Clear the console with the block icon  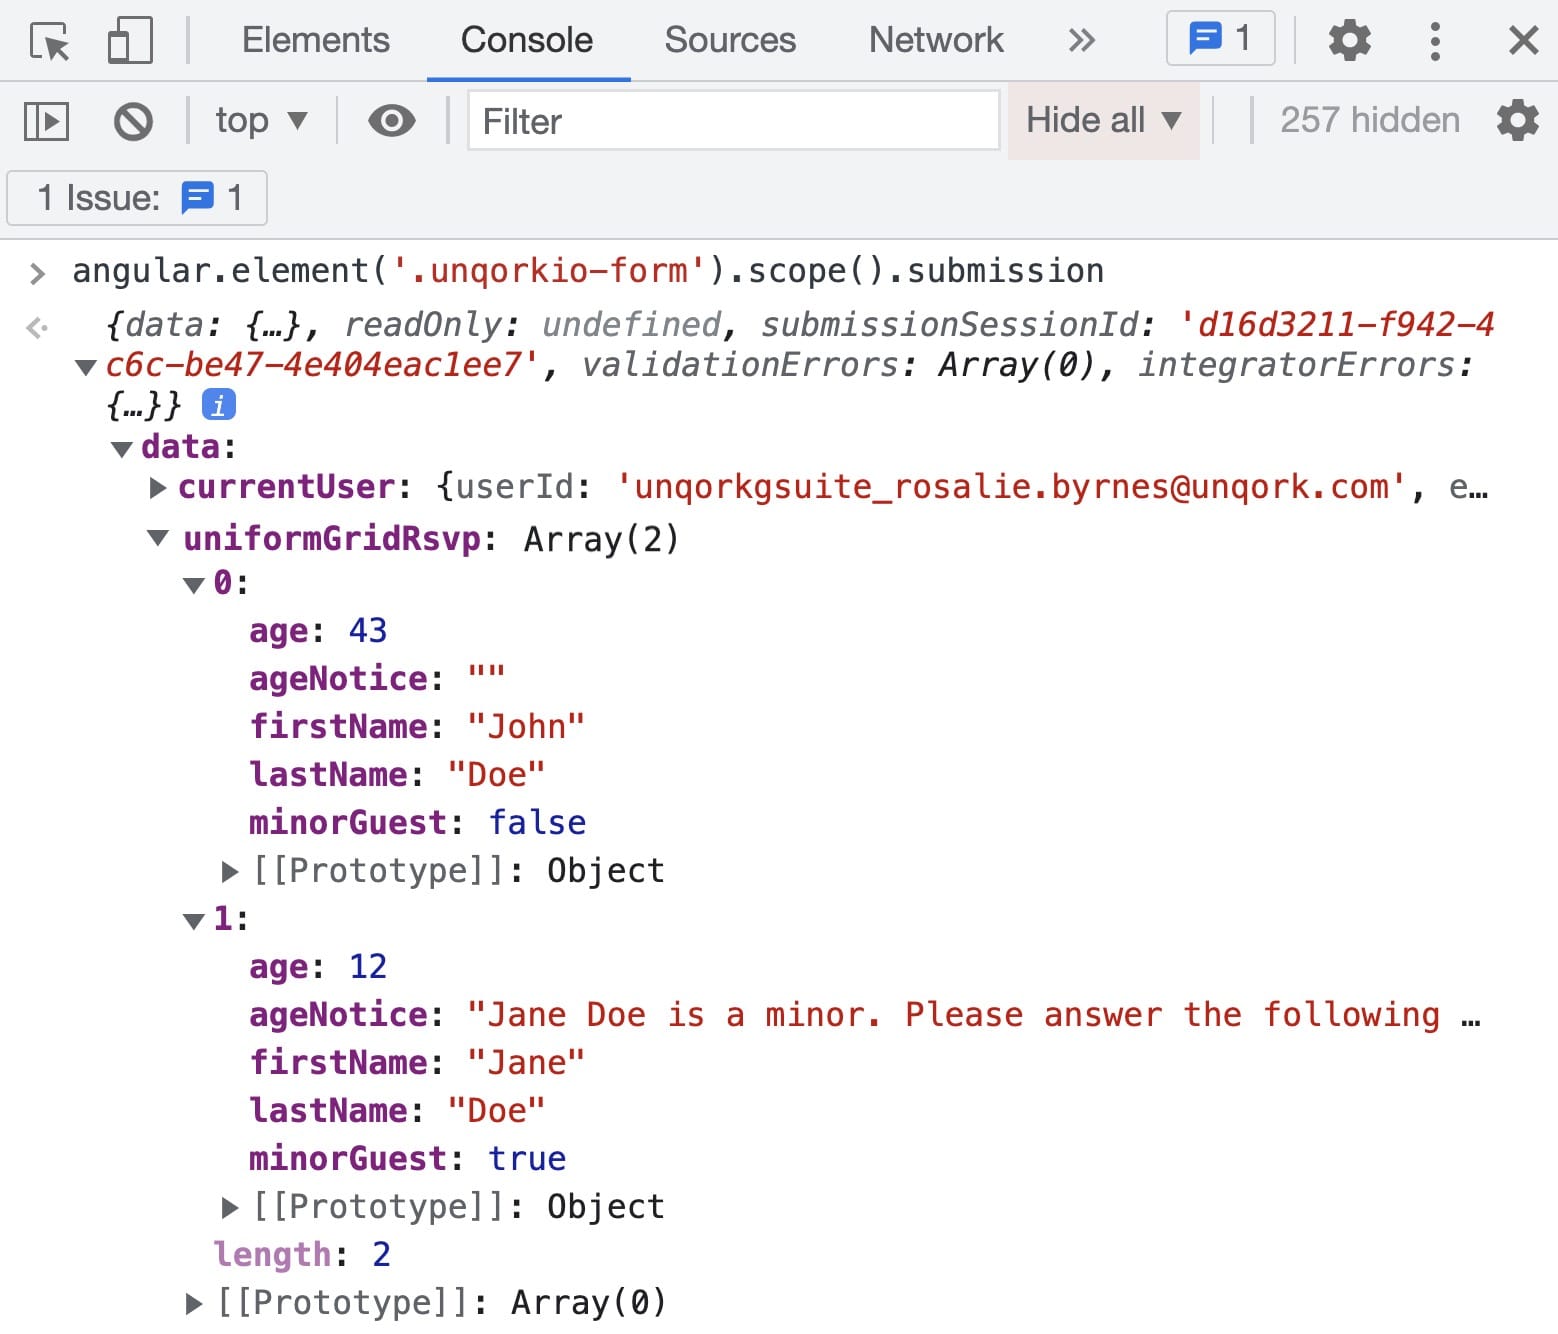[x=133, y=122]
